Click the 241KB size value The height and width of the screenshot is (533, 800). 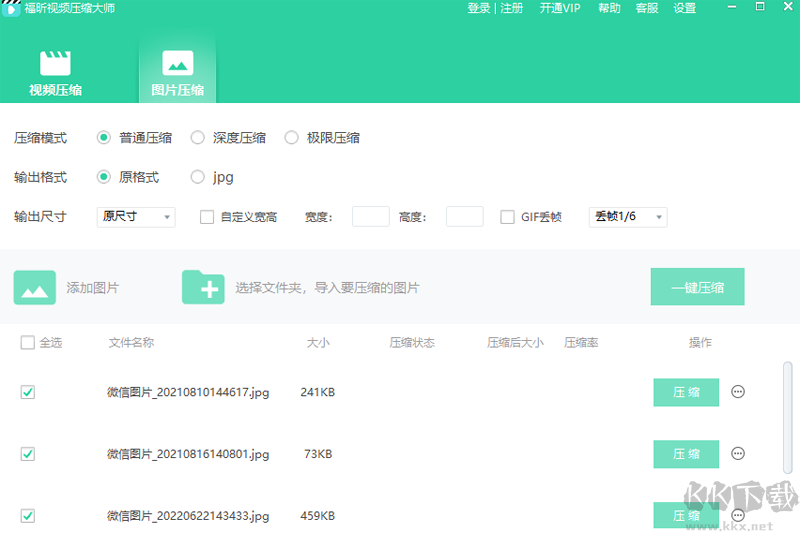[x=318, y=392]
